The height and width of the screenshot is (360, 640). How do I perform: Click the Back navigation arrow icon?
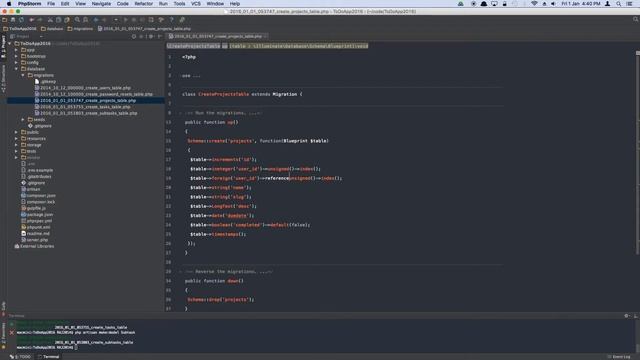click(96, 20)
